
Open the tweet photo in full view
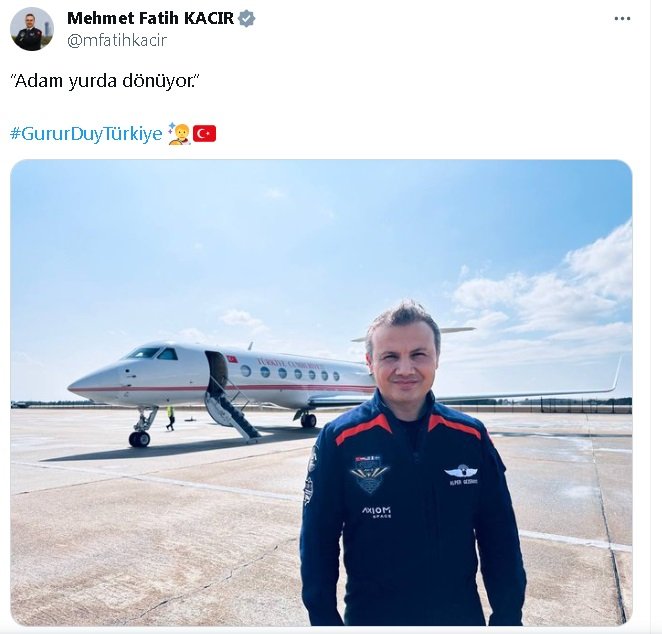pyautogui.click(x=321, y=392)
